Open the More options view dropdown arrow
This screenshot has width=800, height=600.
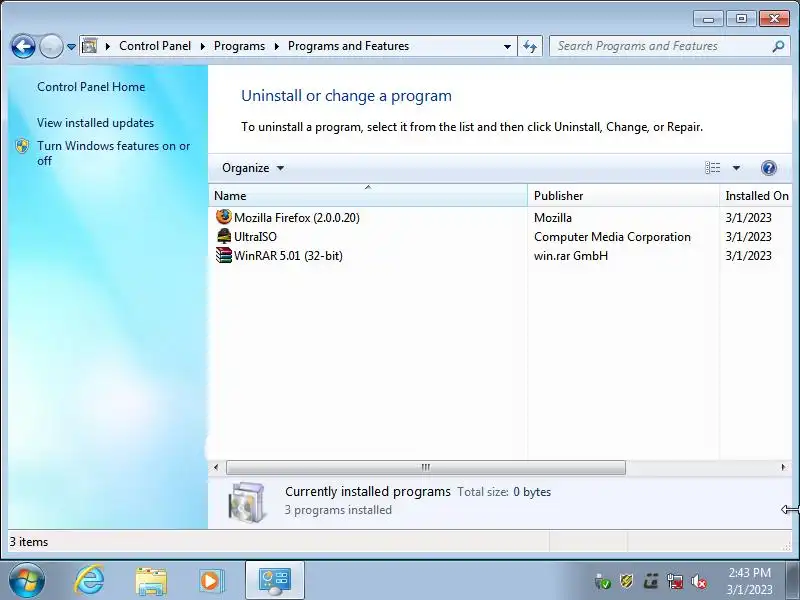coord(736,168)
